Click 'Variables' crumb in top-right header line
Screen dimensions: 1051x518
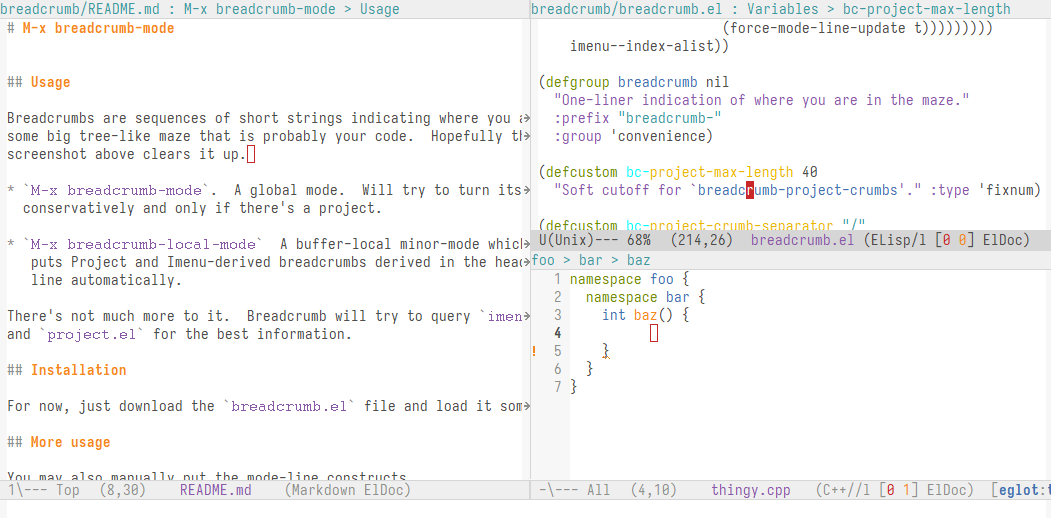tap(783, 9)
